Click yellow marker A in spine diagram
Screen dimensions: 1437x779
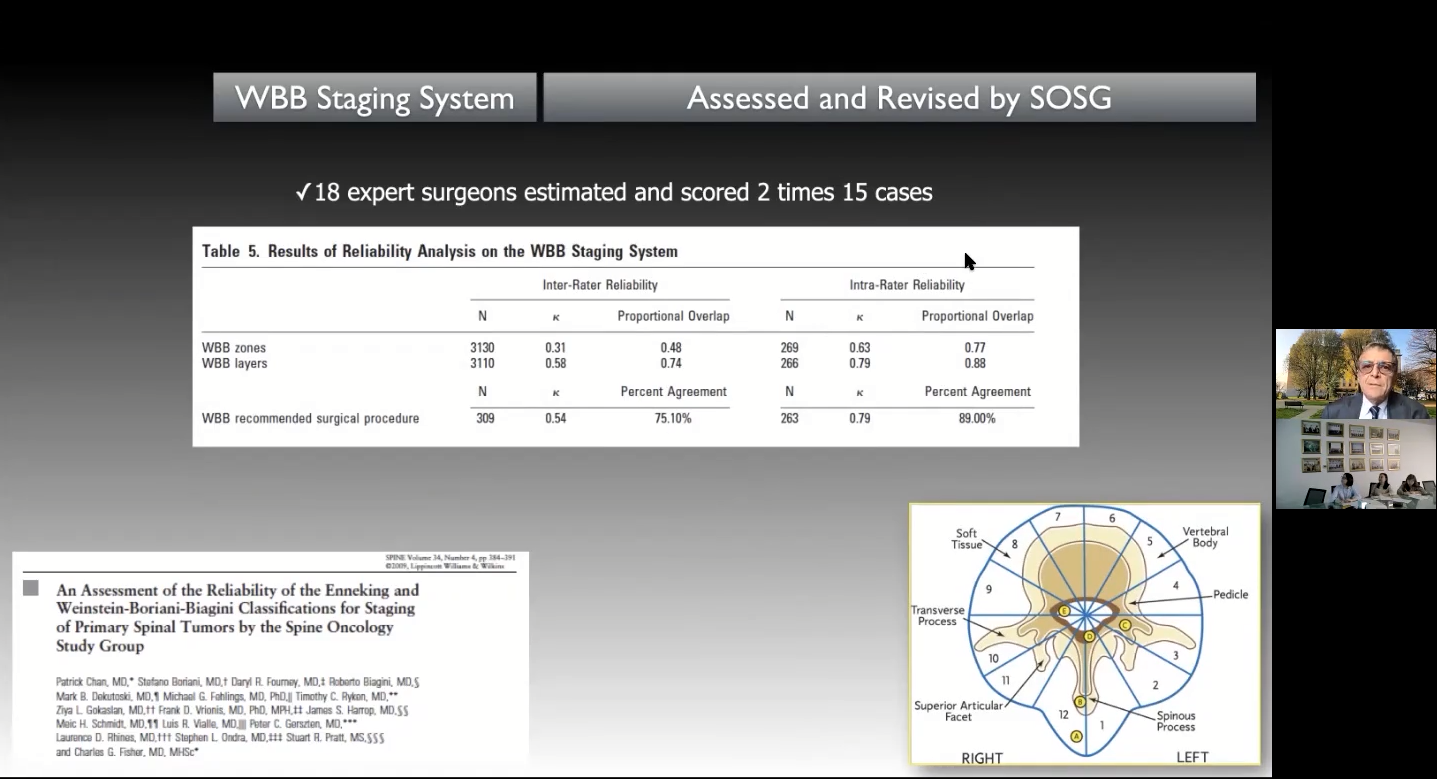pos(1077,736)
